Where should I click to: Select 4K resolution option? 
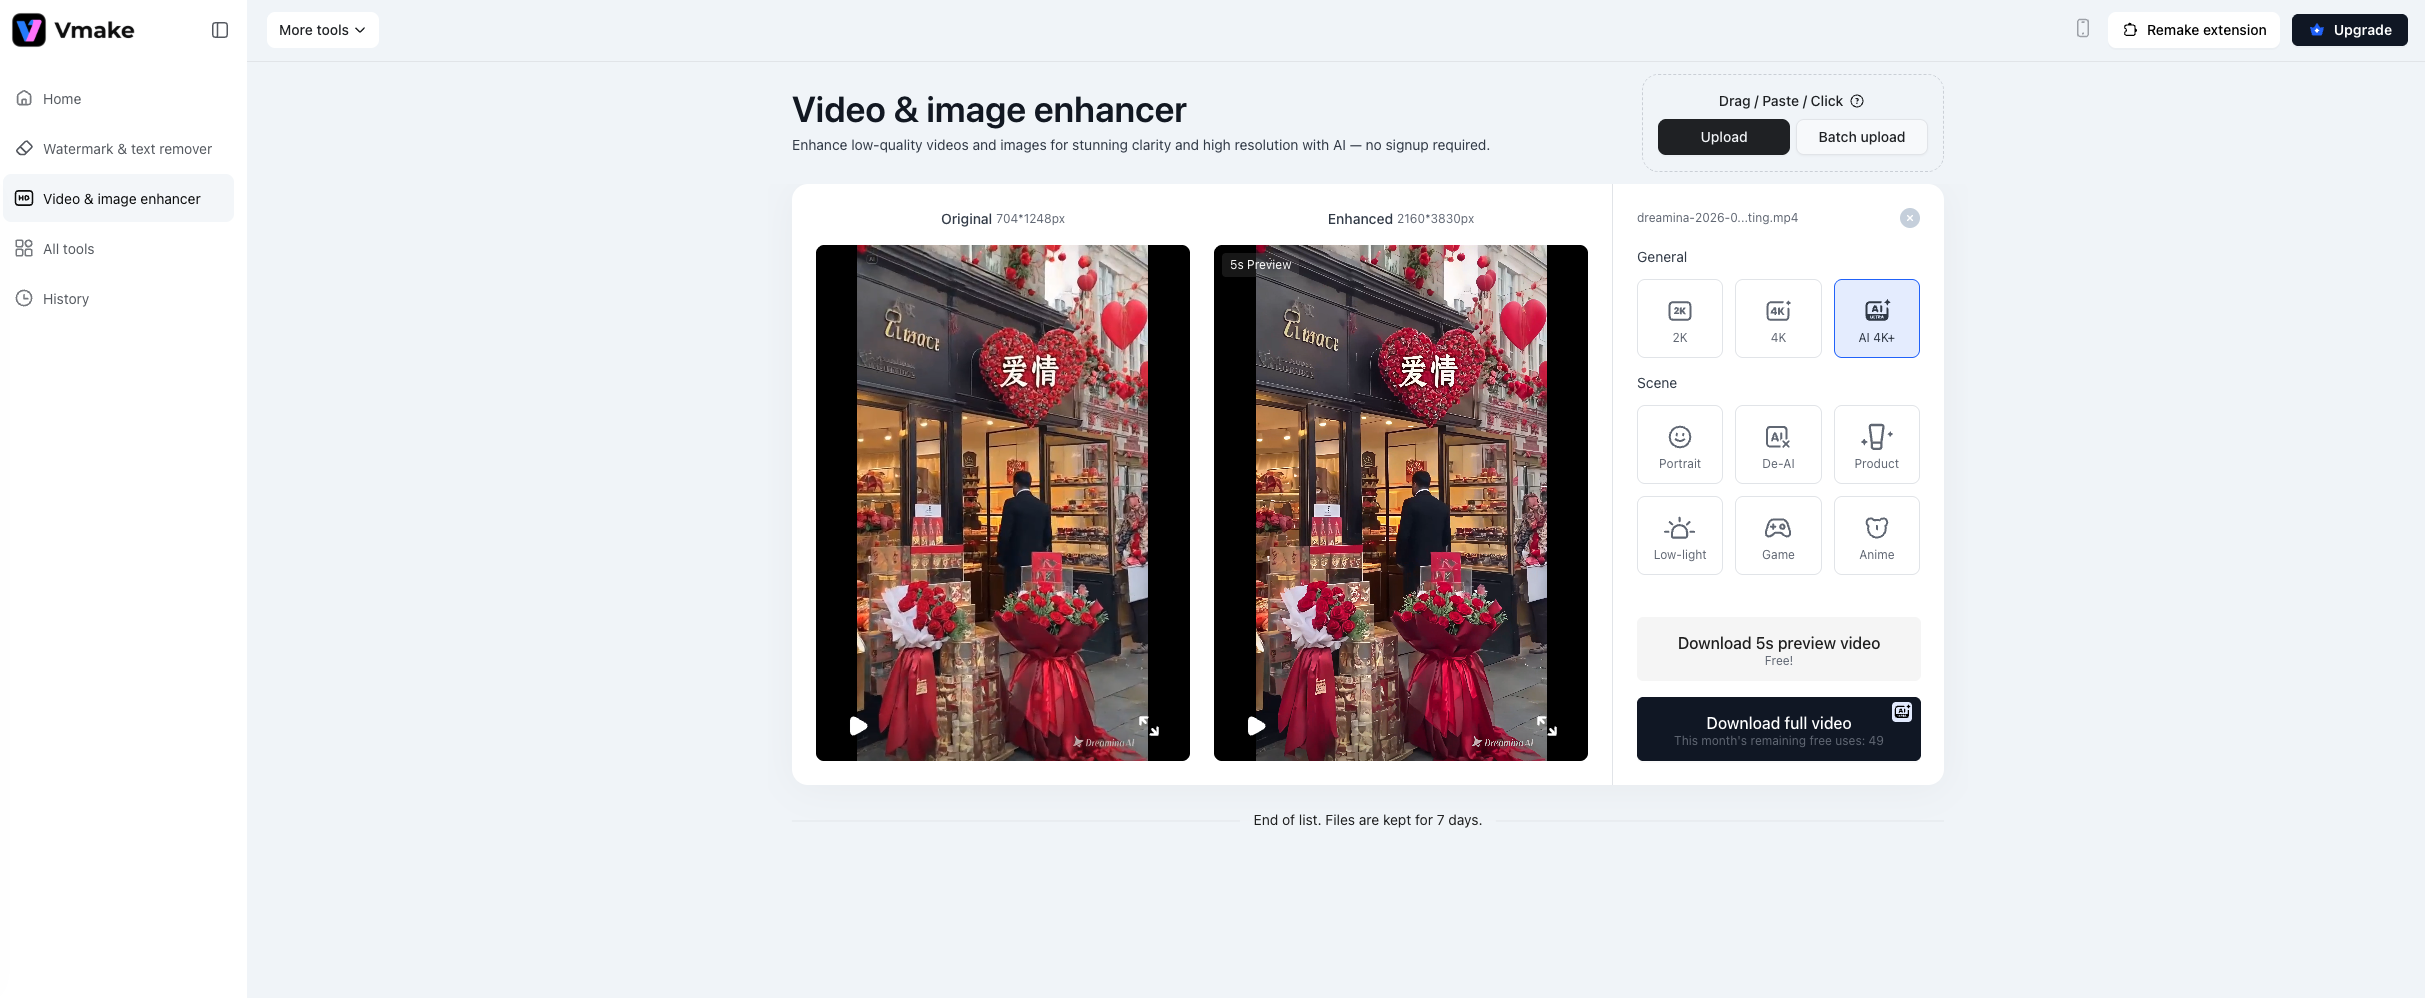pyautogui.click(x=1777, y=318)
